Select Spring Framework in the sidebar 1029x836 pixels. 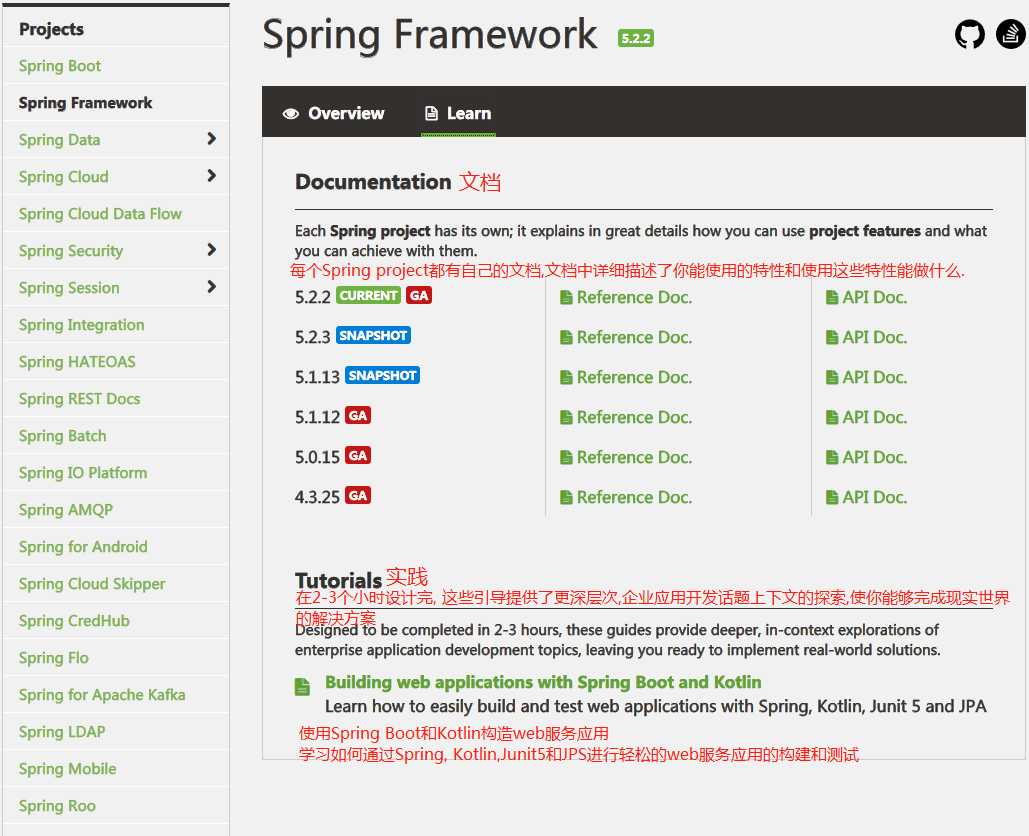(85, 103)
